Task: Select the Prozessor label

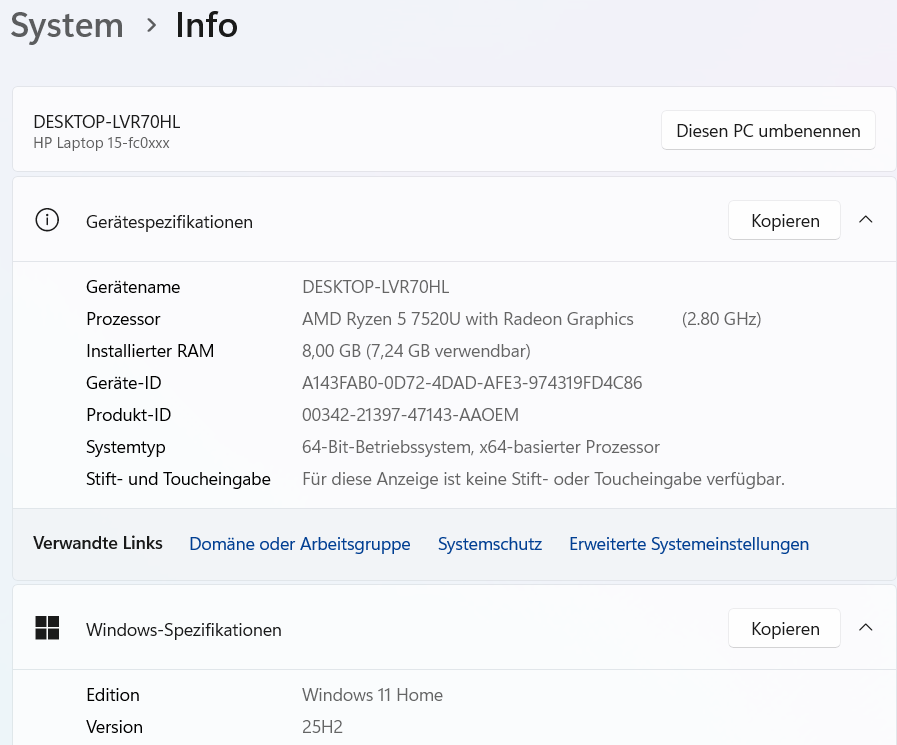Action: point(123,319)
